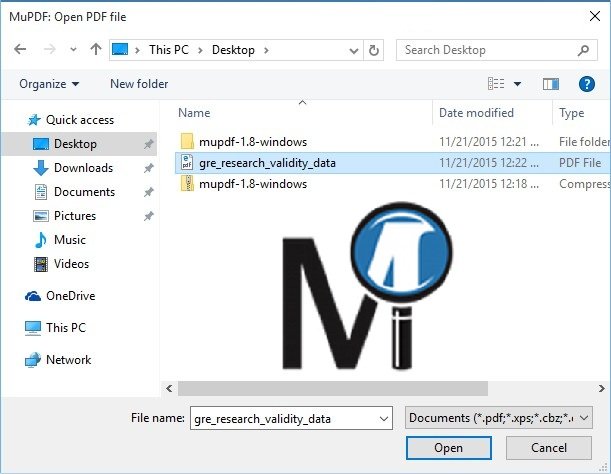Select Desktop in address breadcrumb

tap(233, 50)
